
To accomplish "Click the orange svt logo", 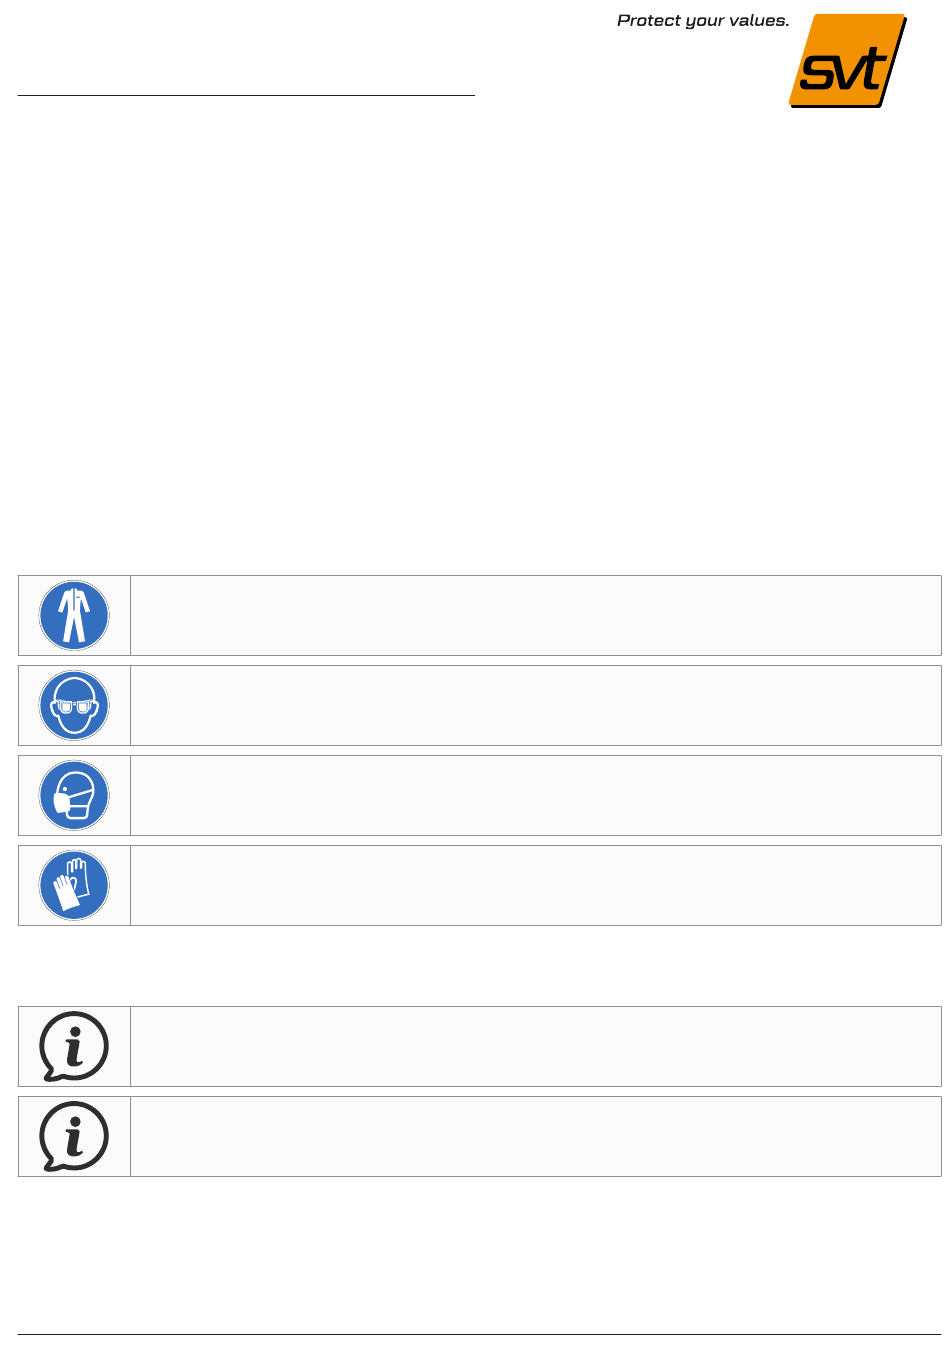I will click(848, 61).
